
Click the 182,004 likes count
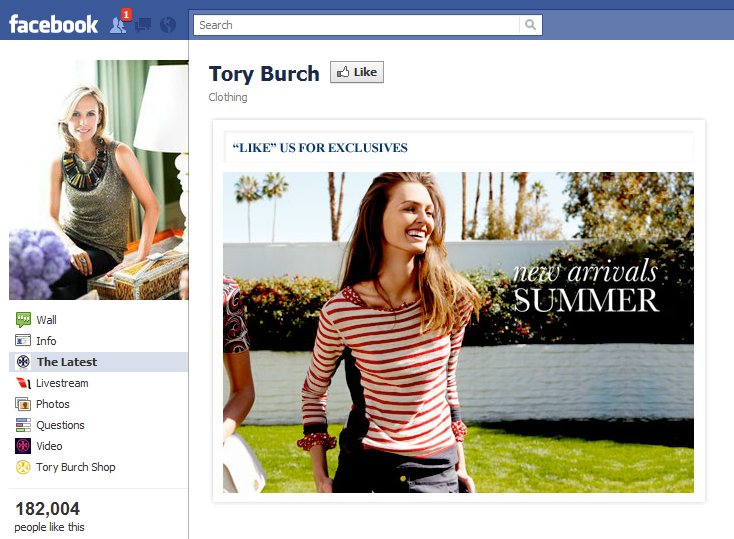tap(47, 509)
